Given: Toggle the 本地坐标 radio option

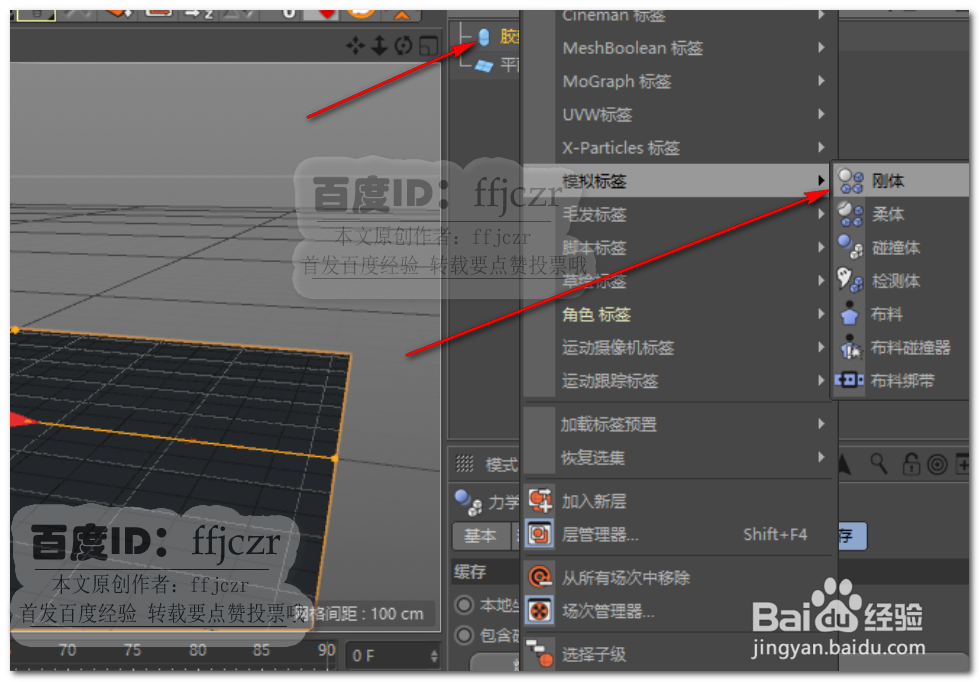Looking at the screenshot, I should (x=463, y=605).
